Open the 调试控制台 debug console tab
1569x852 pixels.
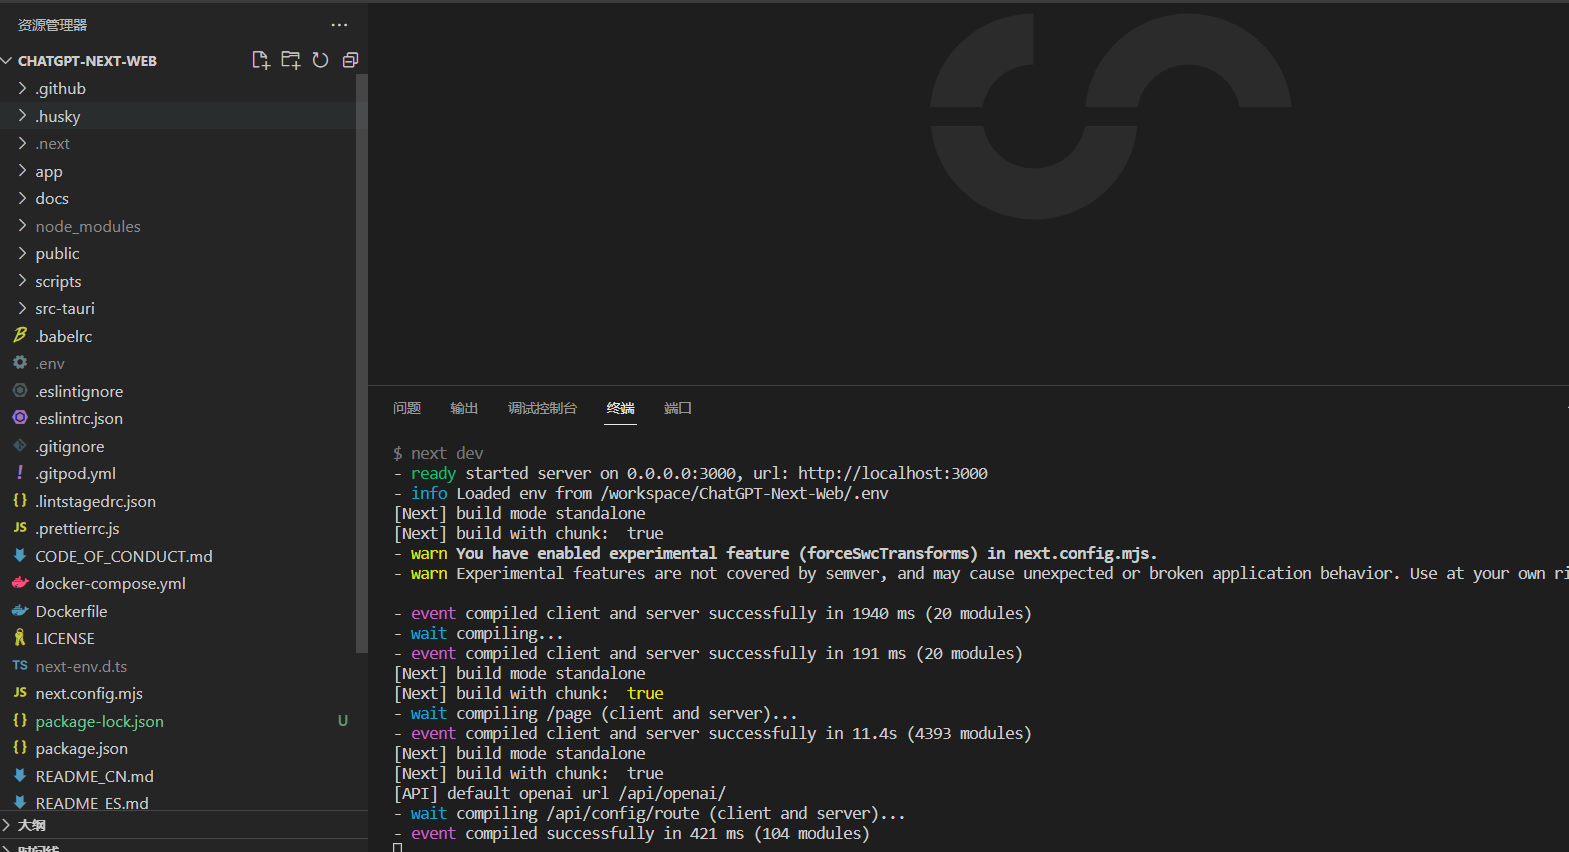click(x=542, y=408)
